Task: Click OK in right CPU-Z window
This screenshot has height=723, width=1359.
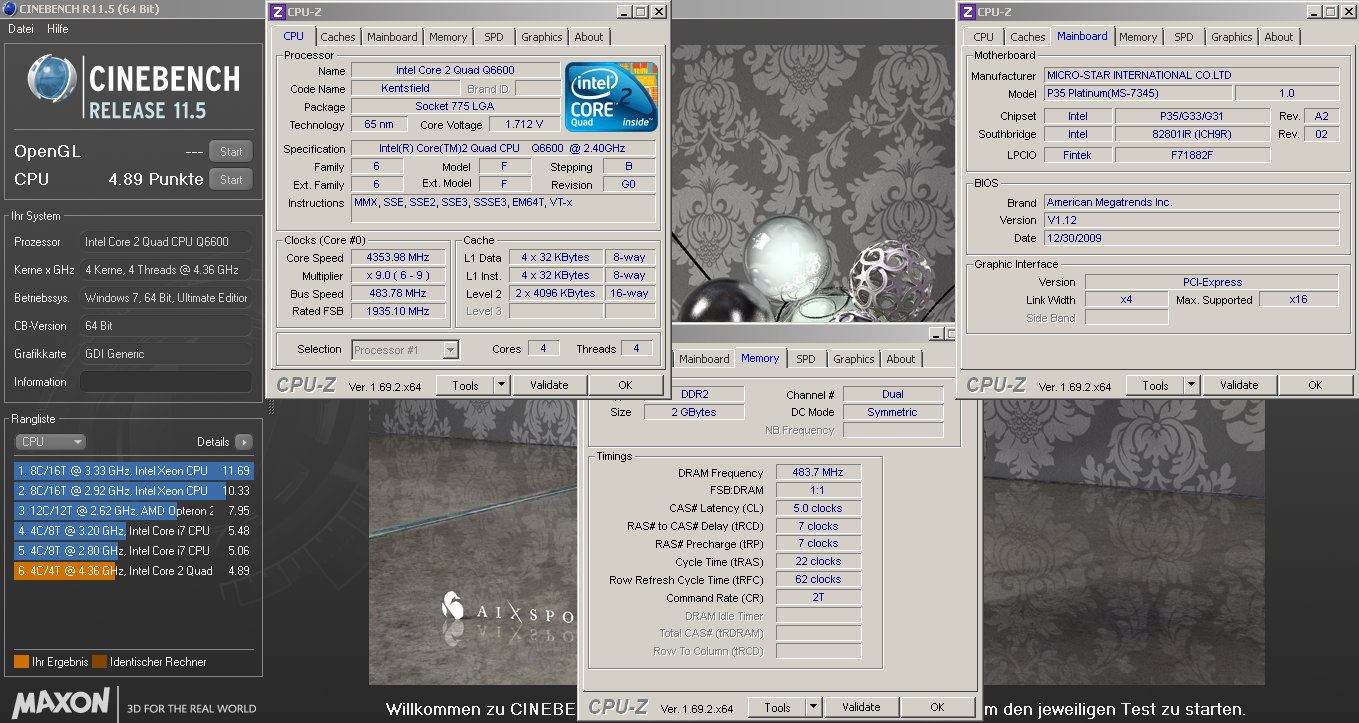Action: pyautogui.click(x=1315, y=385)
